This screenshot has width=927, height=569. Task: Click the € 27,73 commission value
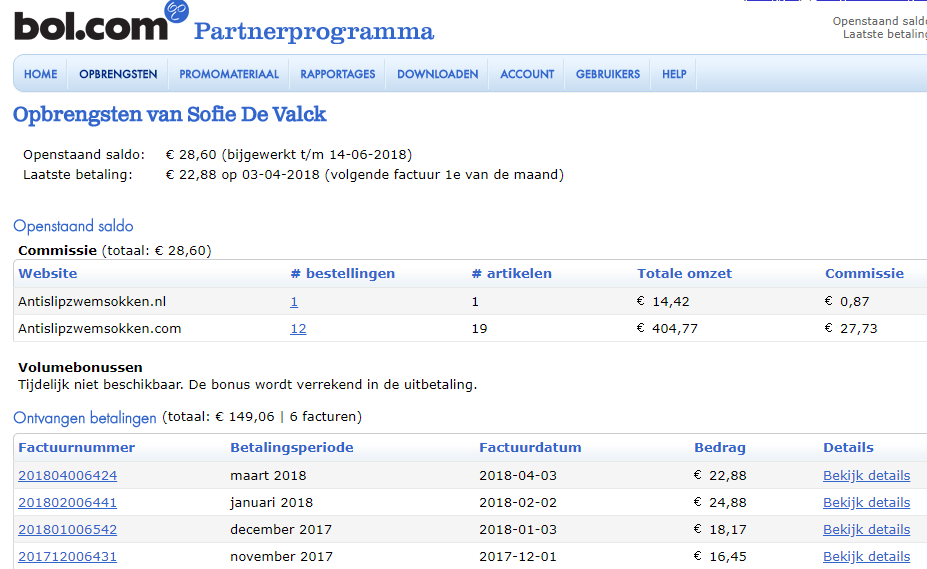pos(851,329)
